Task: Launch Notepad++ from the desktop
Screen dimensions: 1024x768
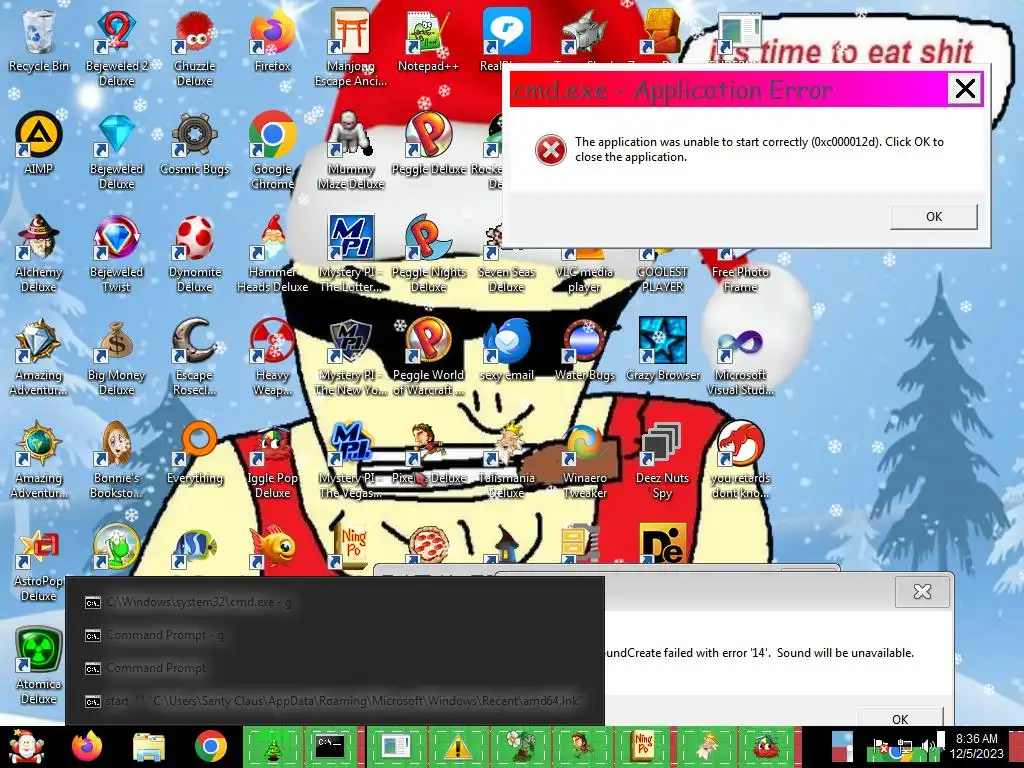Action: (x=428, y=40)
